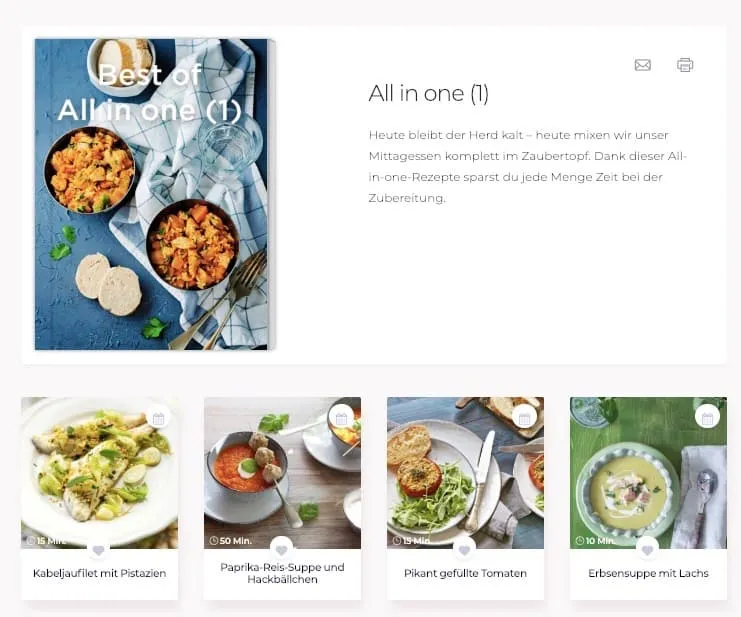This screenshot has height=617, width=741.
Task: Open the stuffed tomatoes recipe image
Action: (x=465, y=472)
